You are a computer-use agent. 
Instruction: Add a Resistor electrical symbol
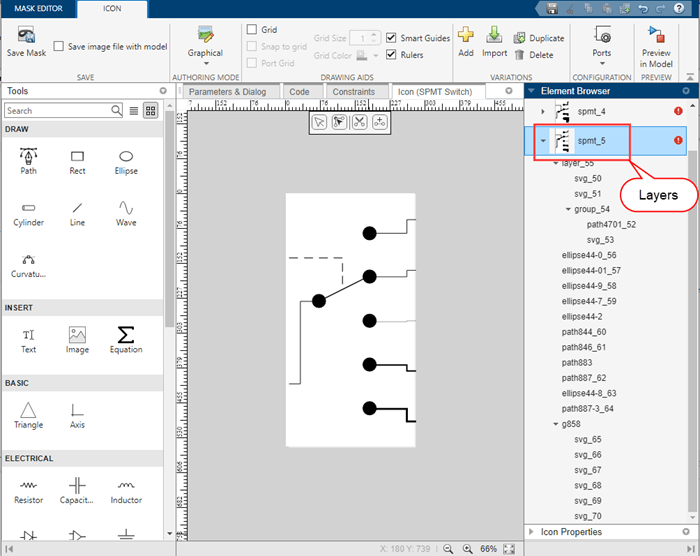pos(29,491)
